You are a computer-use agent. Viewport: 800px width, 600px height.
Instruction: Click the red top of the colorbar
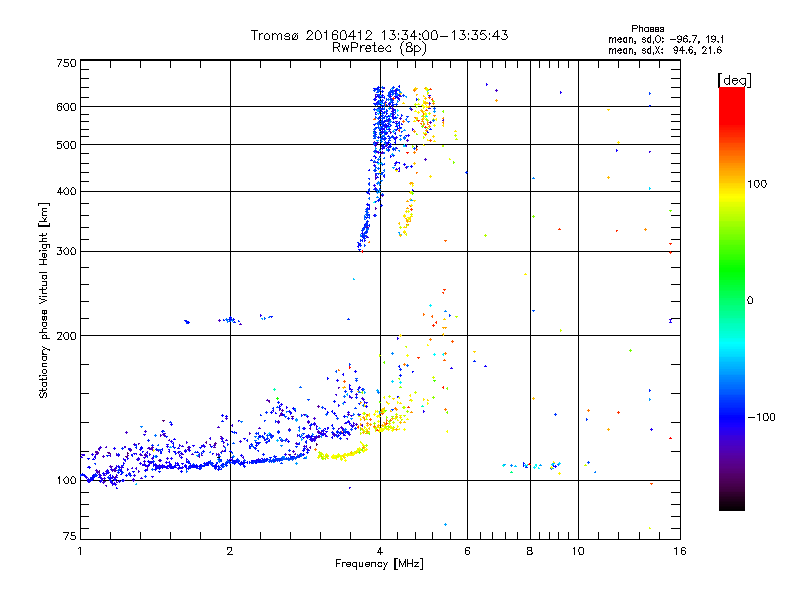[732, 93]
